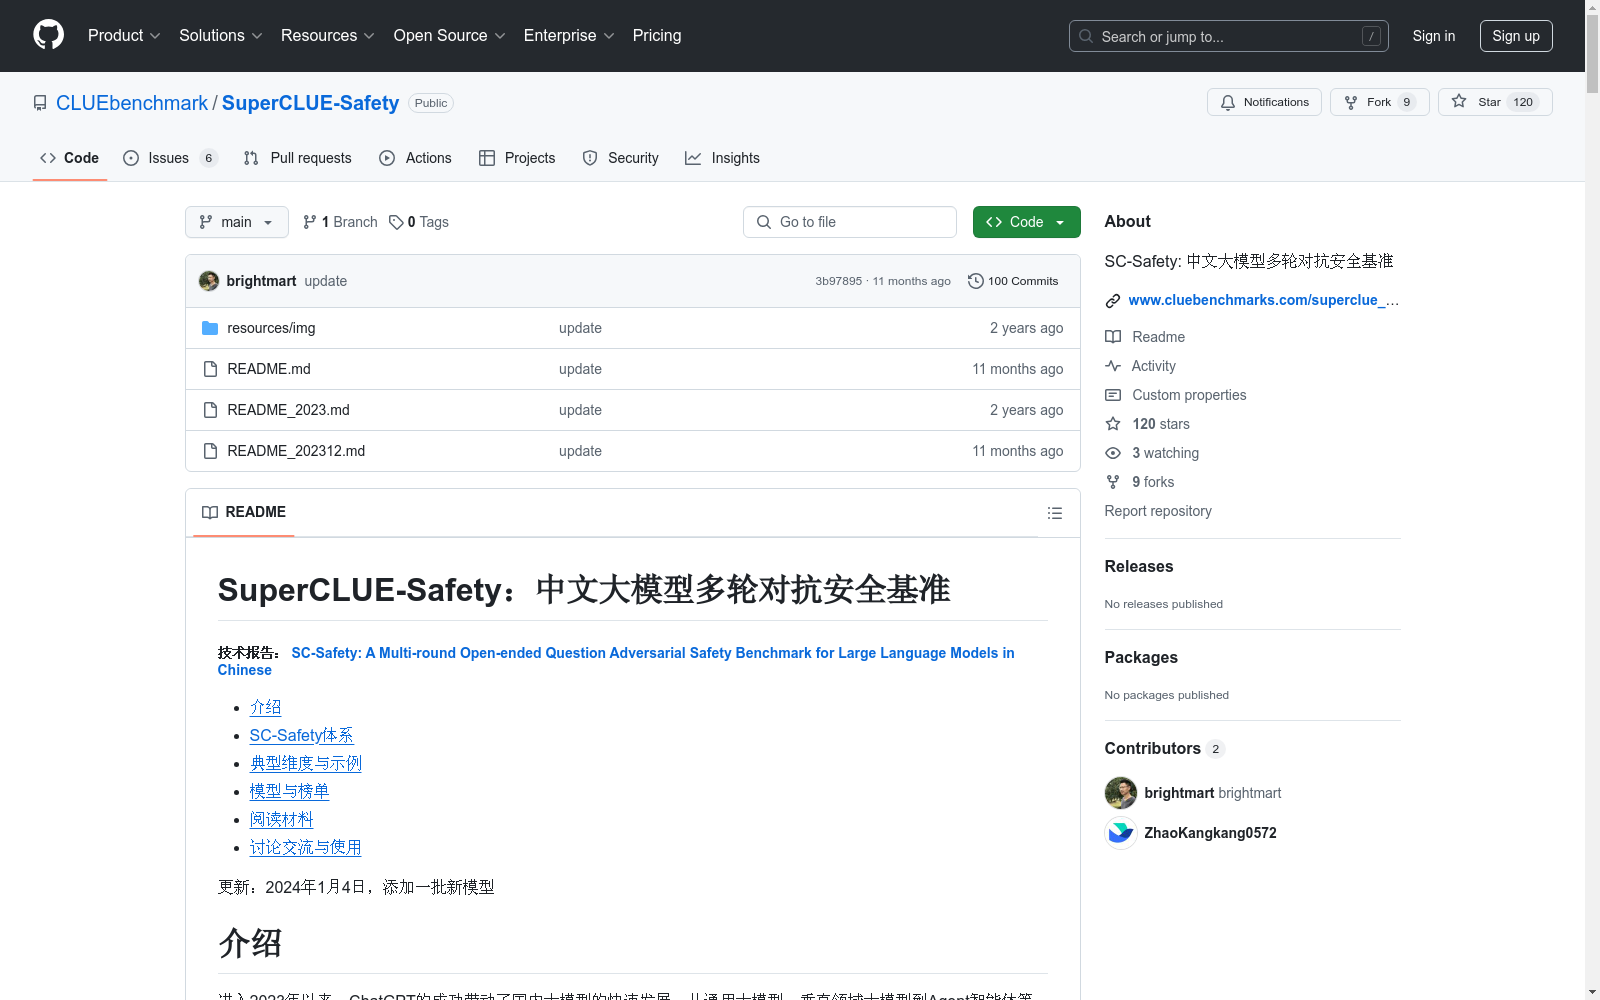Expand the Open Source menu
This screenshot has width=1600, height=1000.
pos(450,36)
